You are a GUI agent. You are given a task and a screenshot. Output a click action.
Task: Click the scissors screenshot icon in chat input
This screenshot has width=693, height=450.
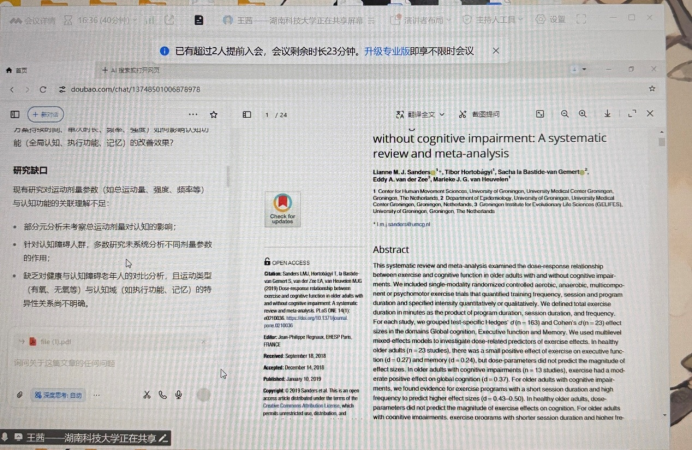pos(146,395)
